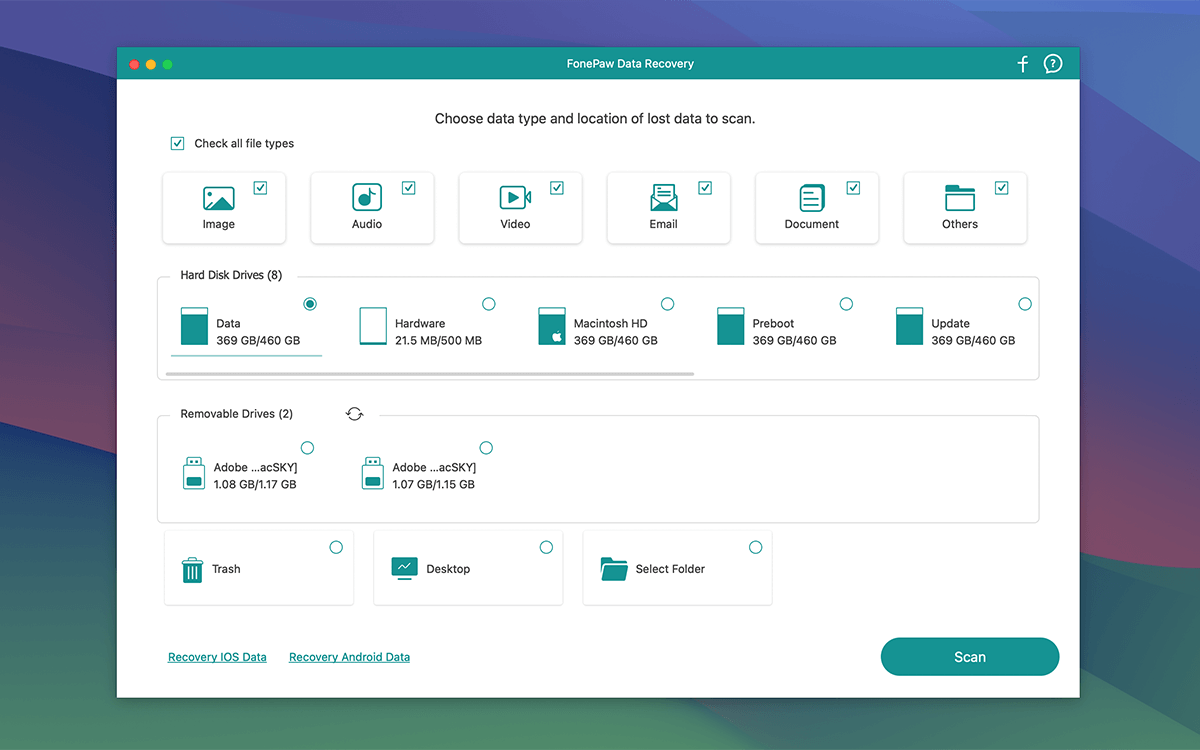Click the Select Folder icon
Screen dimensions: 1200x750
(614, 569)
